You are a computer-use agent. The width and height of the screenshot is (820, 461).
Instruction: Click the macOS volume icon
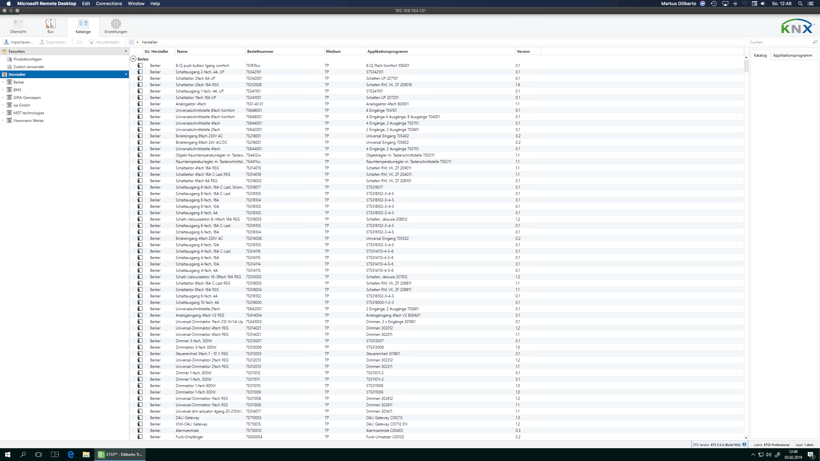pos(762,4)
